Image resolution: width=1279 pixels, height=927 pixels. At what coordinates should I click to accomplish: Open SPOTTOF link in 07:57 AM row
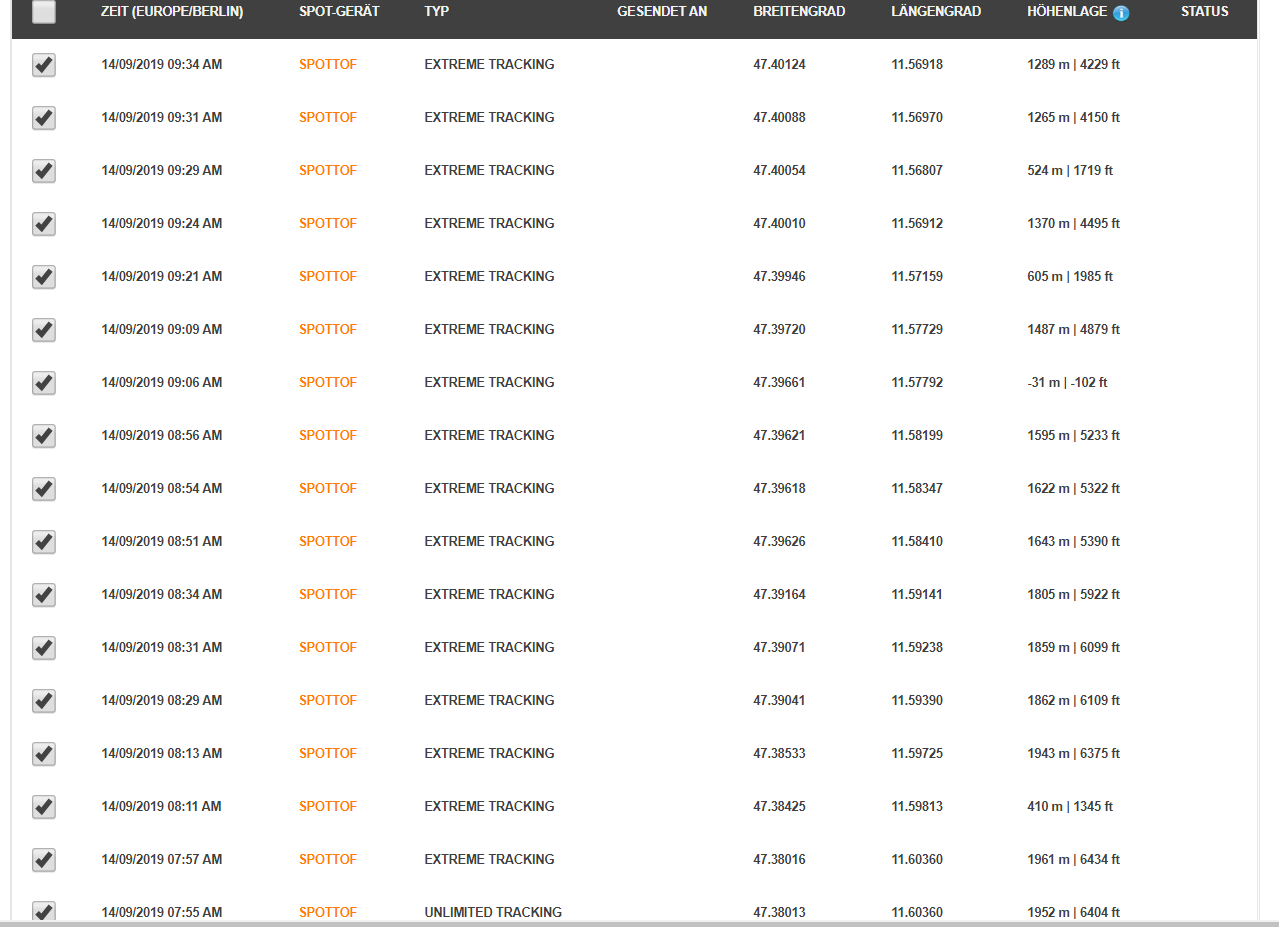(x=328, y=860)
